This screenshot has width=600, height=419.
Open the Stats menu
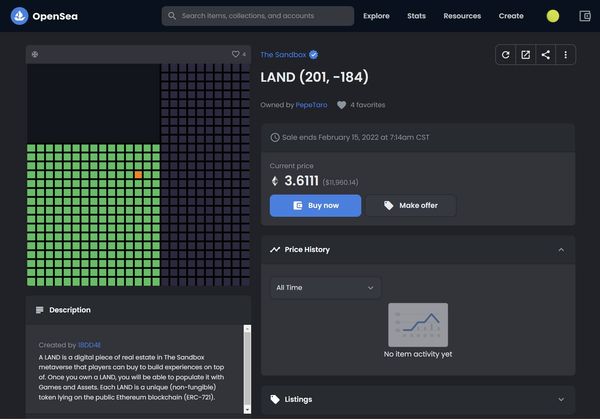pos(416,16)
